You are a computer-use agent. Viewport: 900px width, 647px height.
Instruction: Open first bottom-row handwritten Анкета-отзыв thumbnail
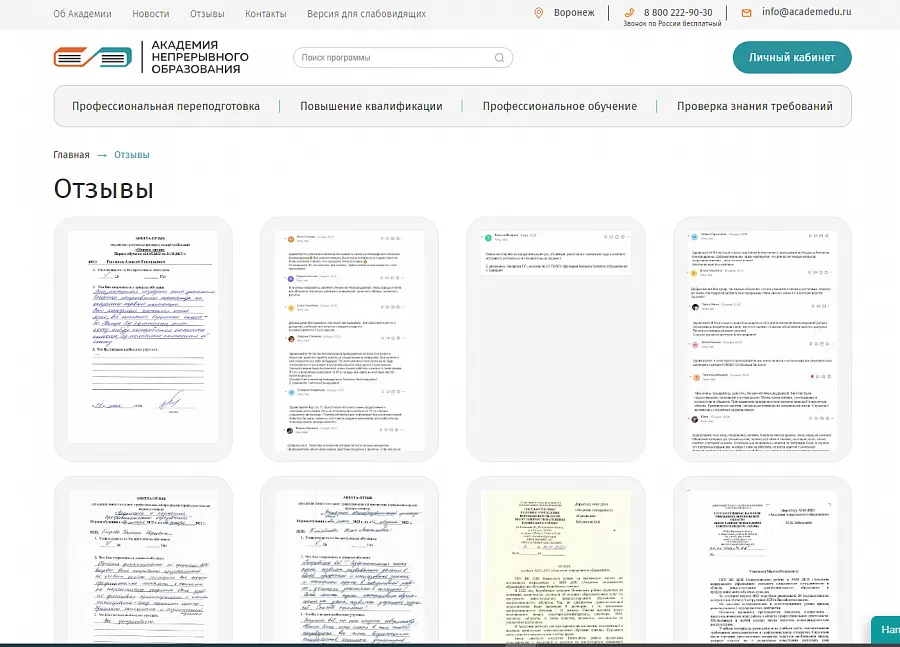click(x=143, y=560)
